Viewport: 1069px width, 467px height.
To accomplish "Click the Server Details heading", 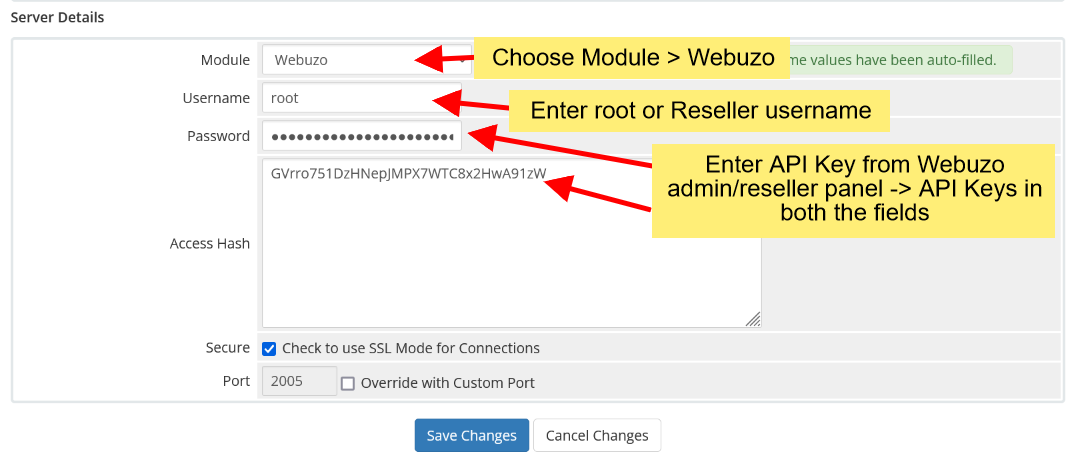I will click(x=57, y=17).
